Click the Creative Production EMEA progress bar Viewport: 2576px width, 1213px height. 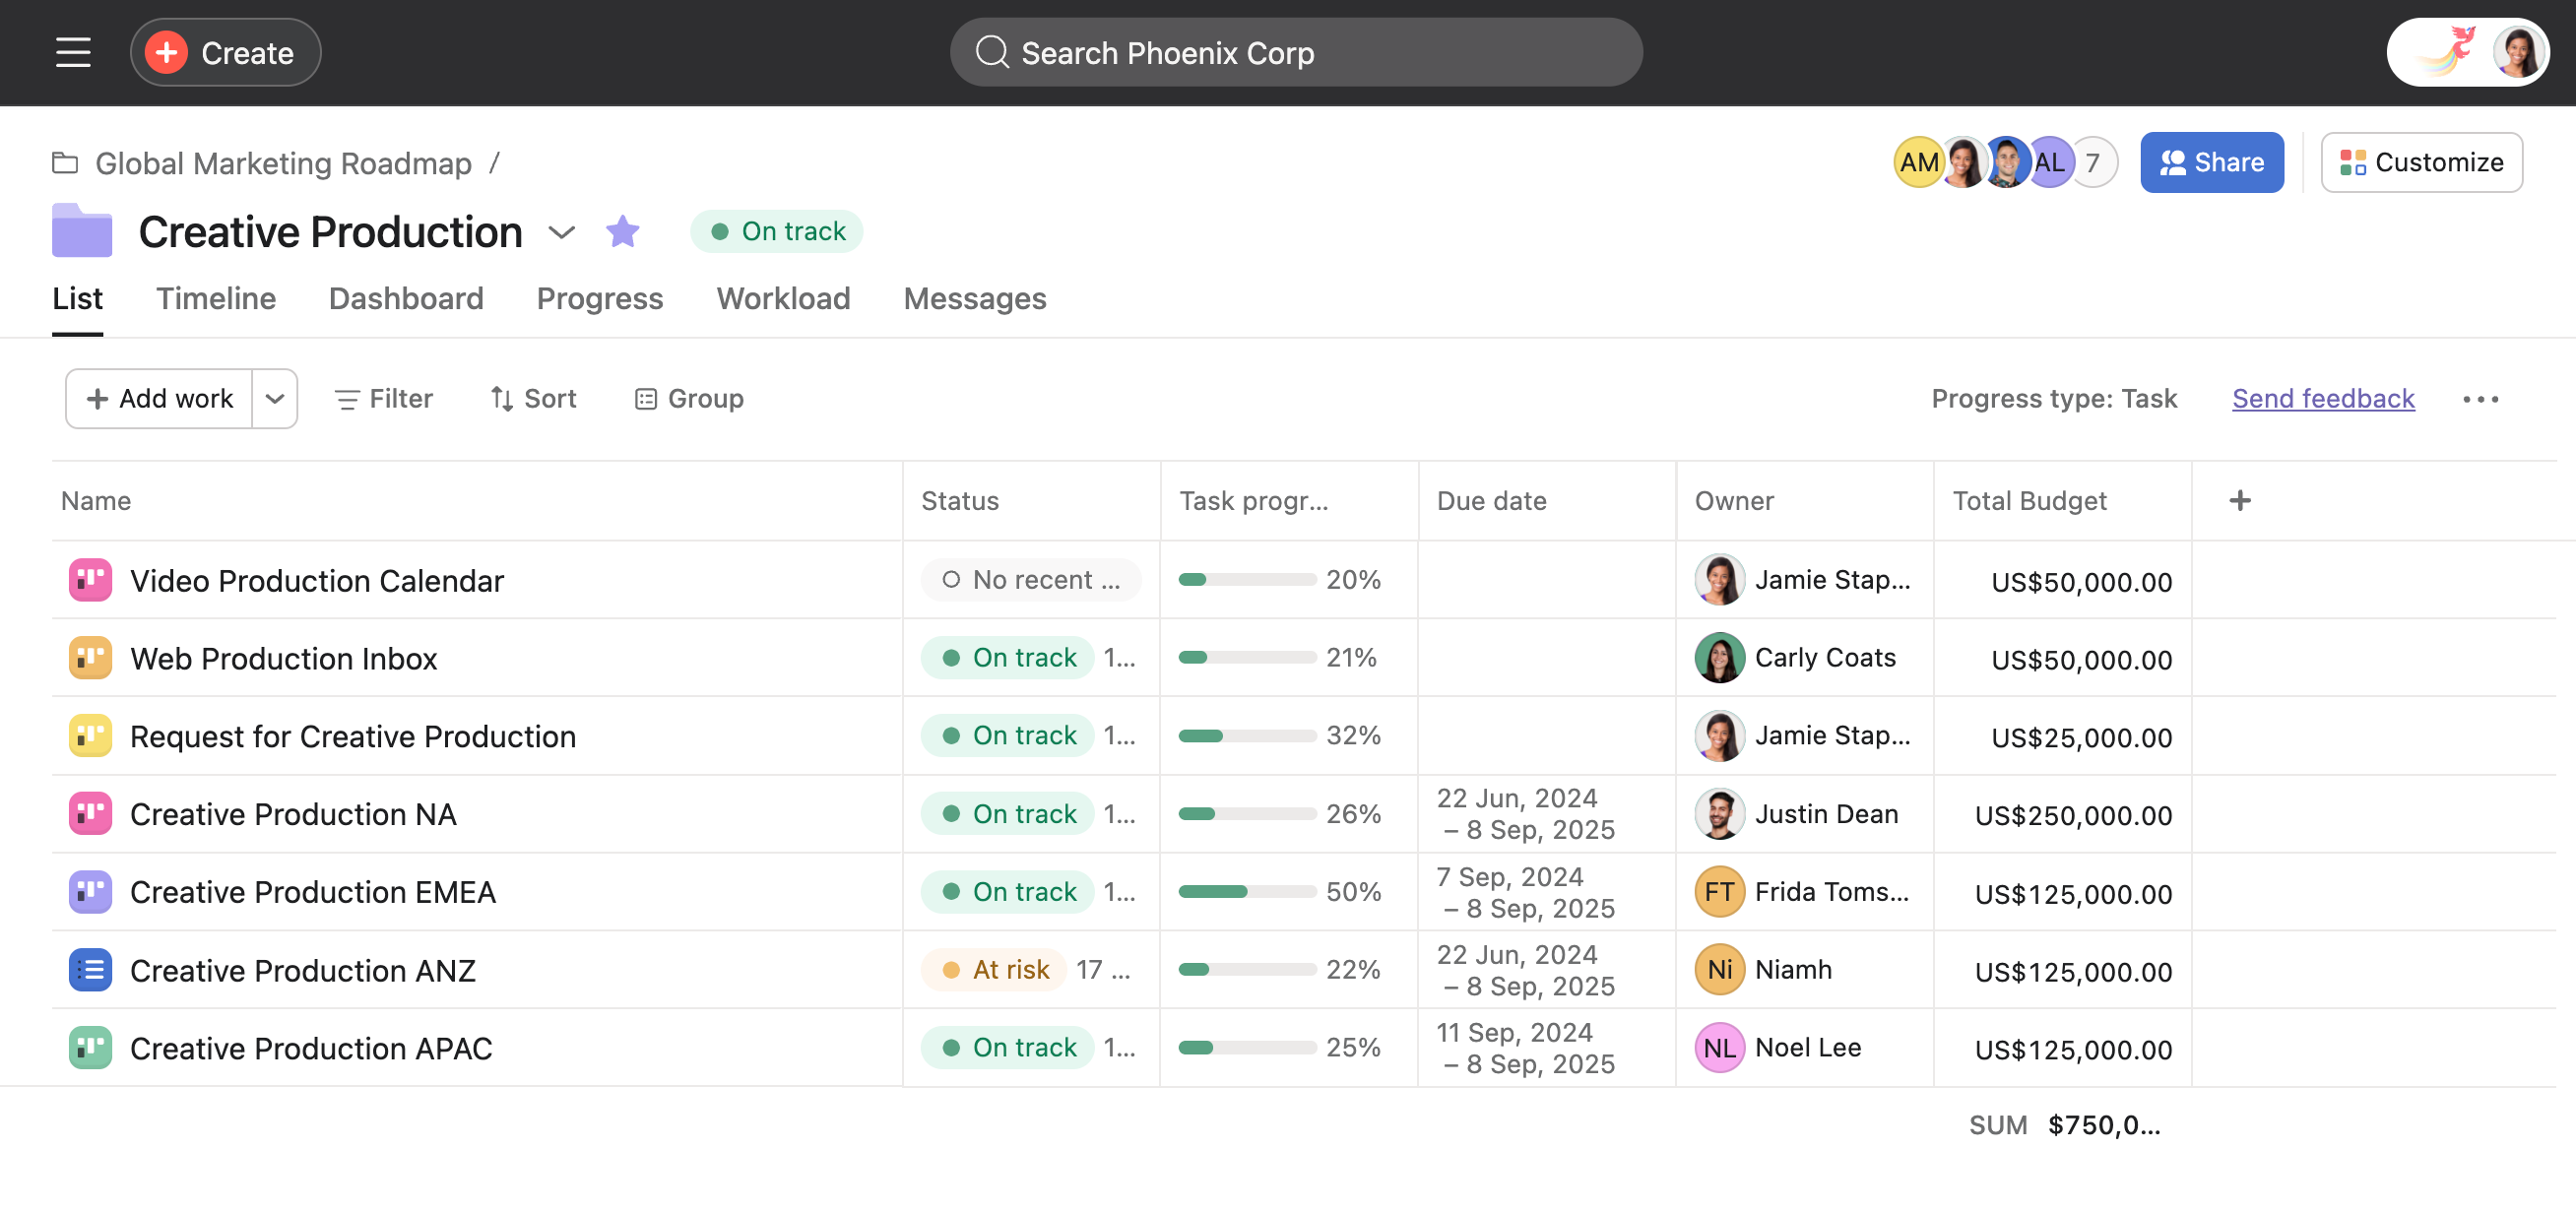pyautogui.click(x=1246, y=892)
